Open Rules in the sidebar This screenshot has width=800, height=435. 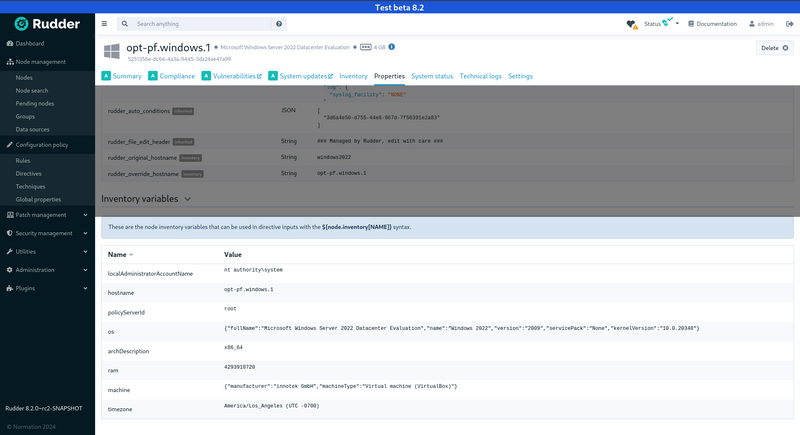tap(22, 160)
